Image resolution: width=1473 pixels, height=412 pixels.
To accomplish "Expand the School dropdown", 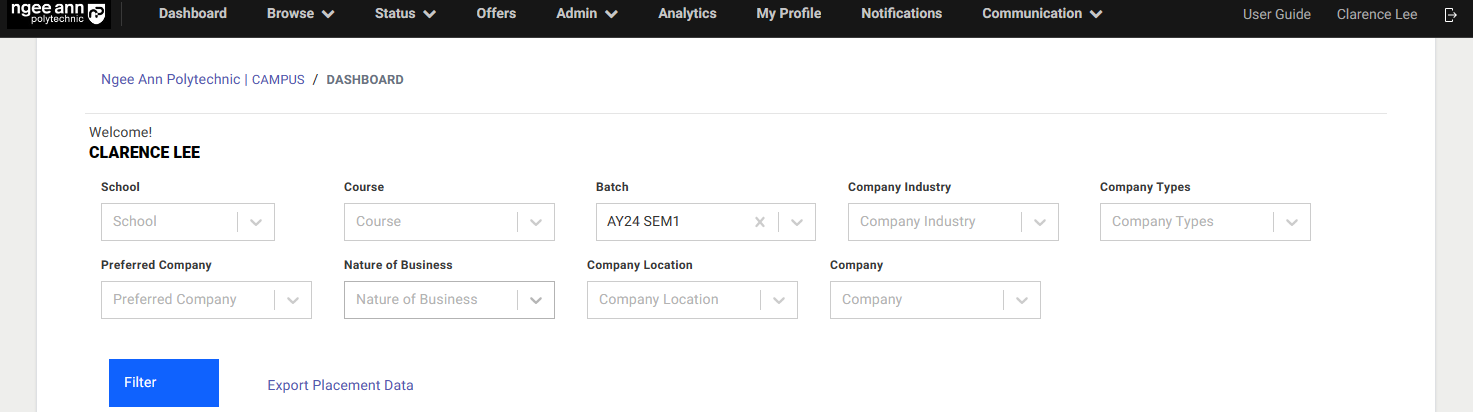I will 256,222.
